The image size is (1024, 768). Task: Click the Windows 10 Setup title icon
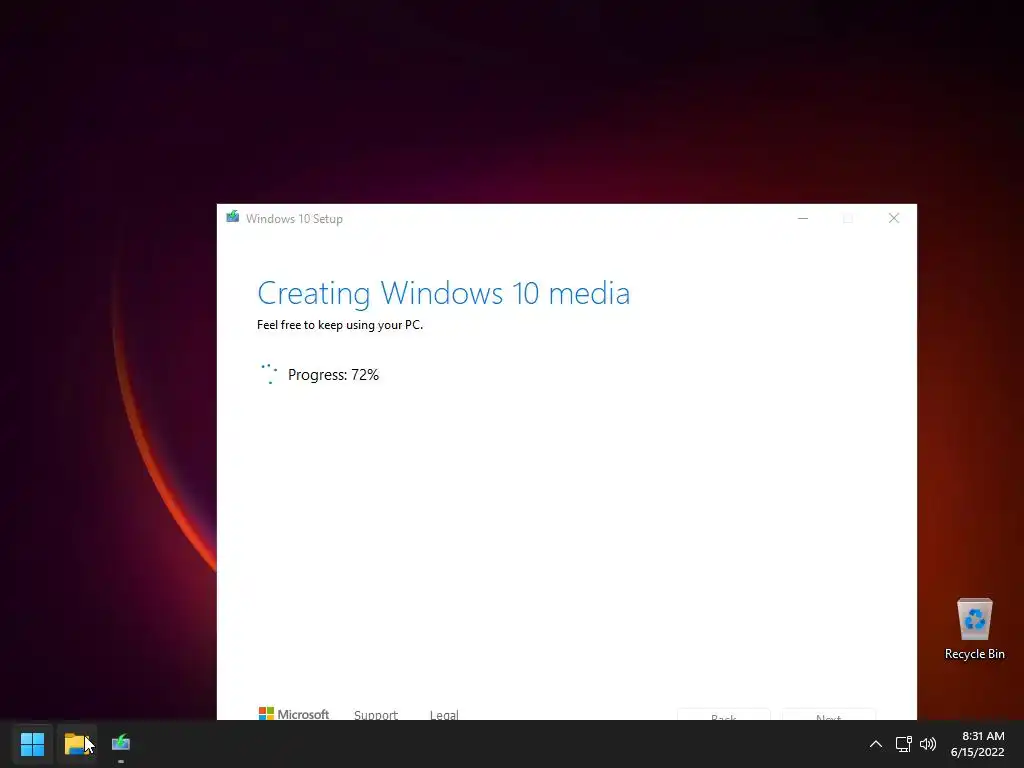pos(232,217)
